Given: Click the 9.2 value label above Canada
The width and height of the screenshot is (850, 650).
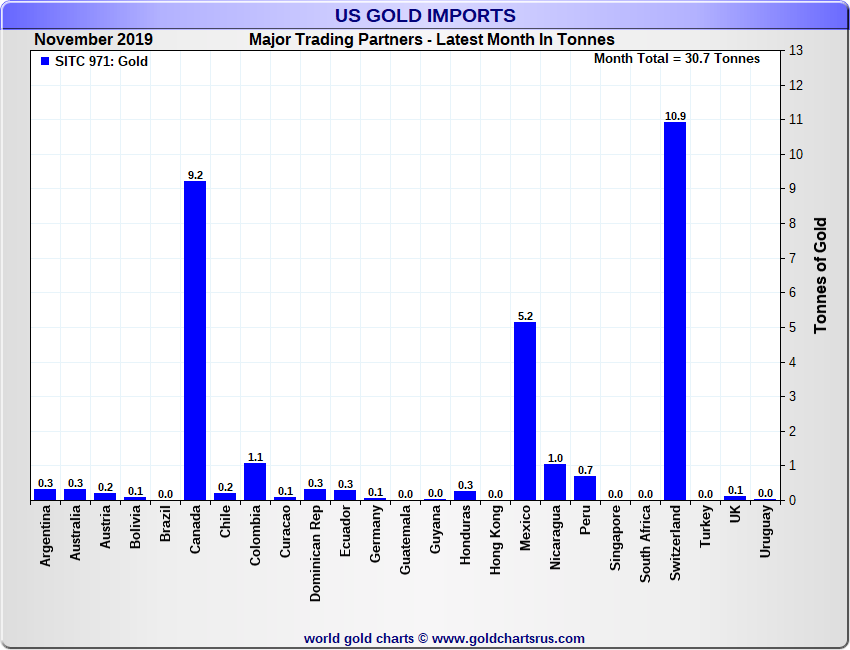Looking at the screenshot, I should (x=195, y=175).
